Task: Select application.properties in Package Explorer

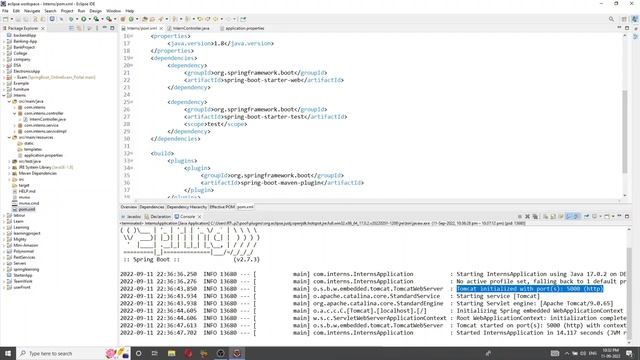Action: (43, 156)
